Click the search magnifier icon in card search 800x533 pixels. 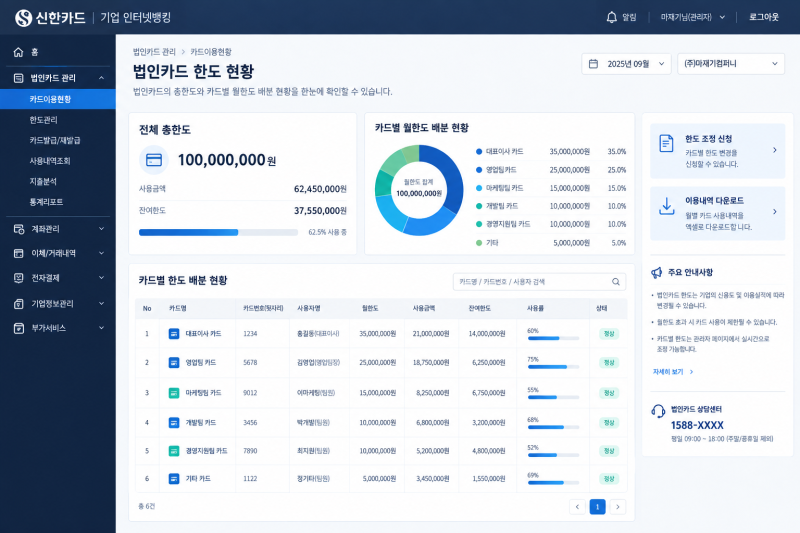616,282
